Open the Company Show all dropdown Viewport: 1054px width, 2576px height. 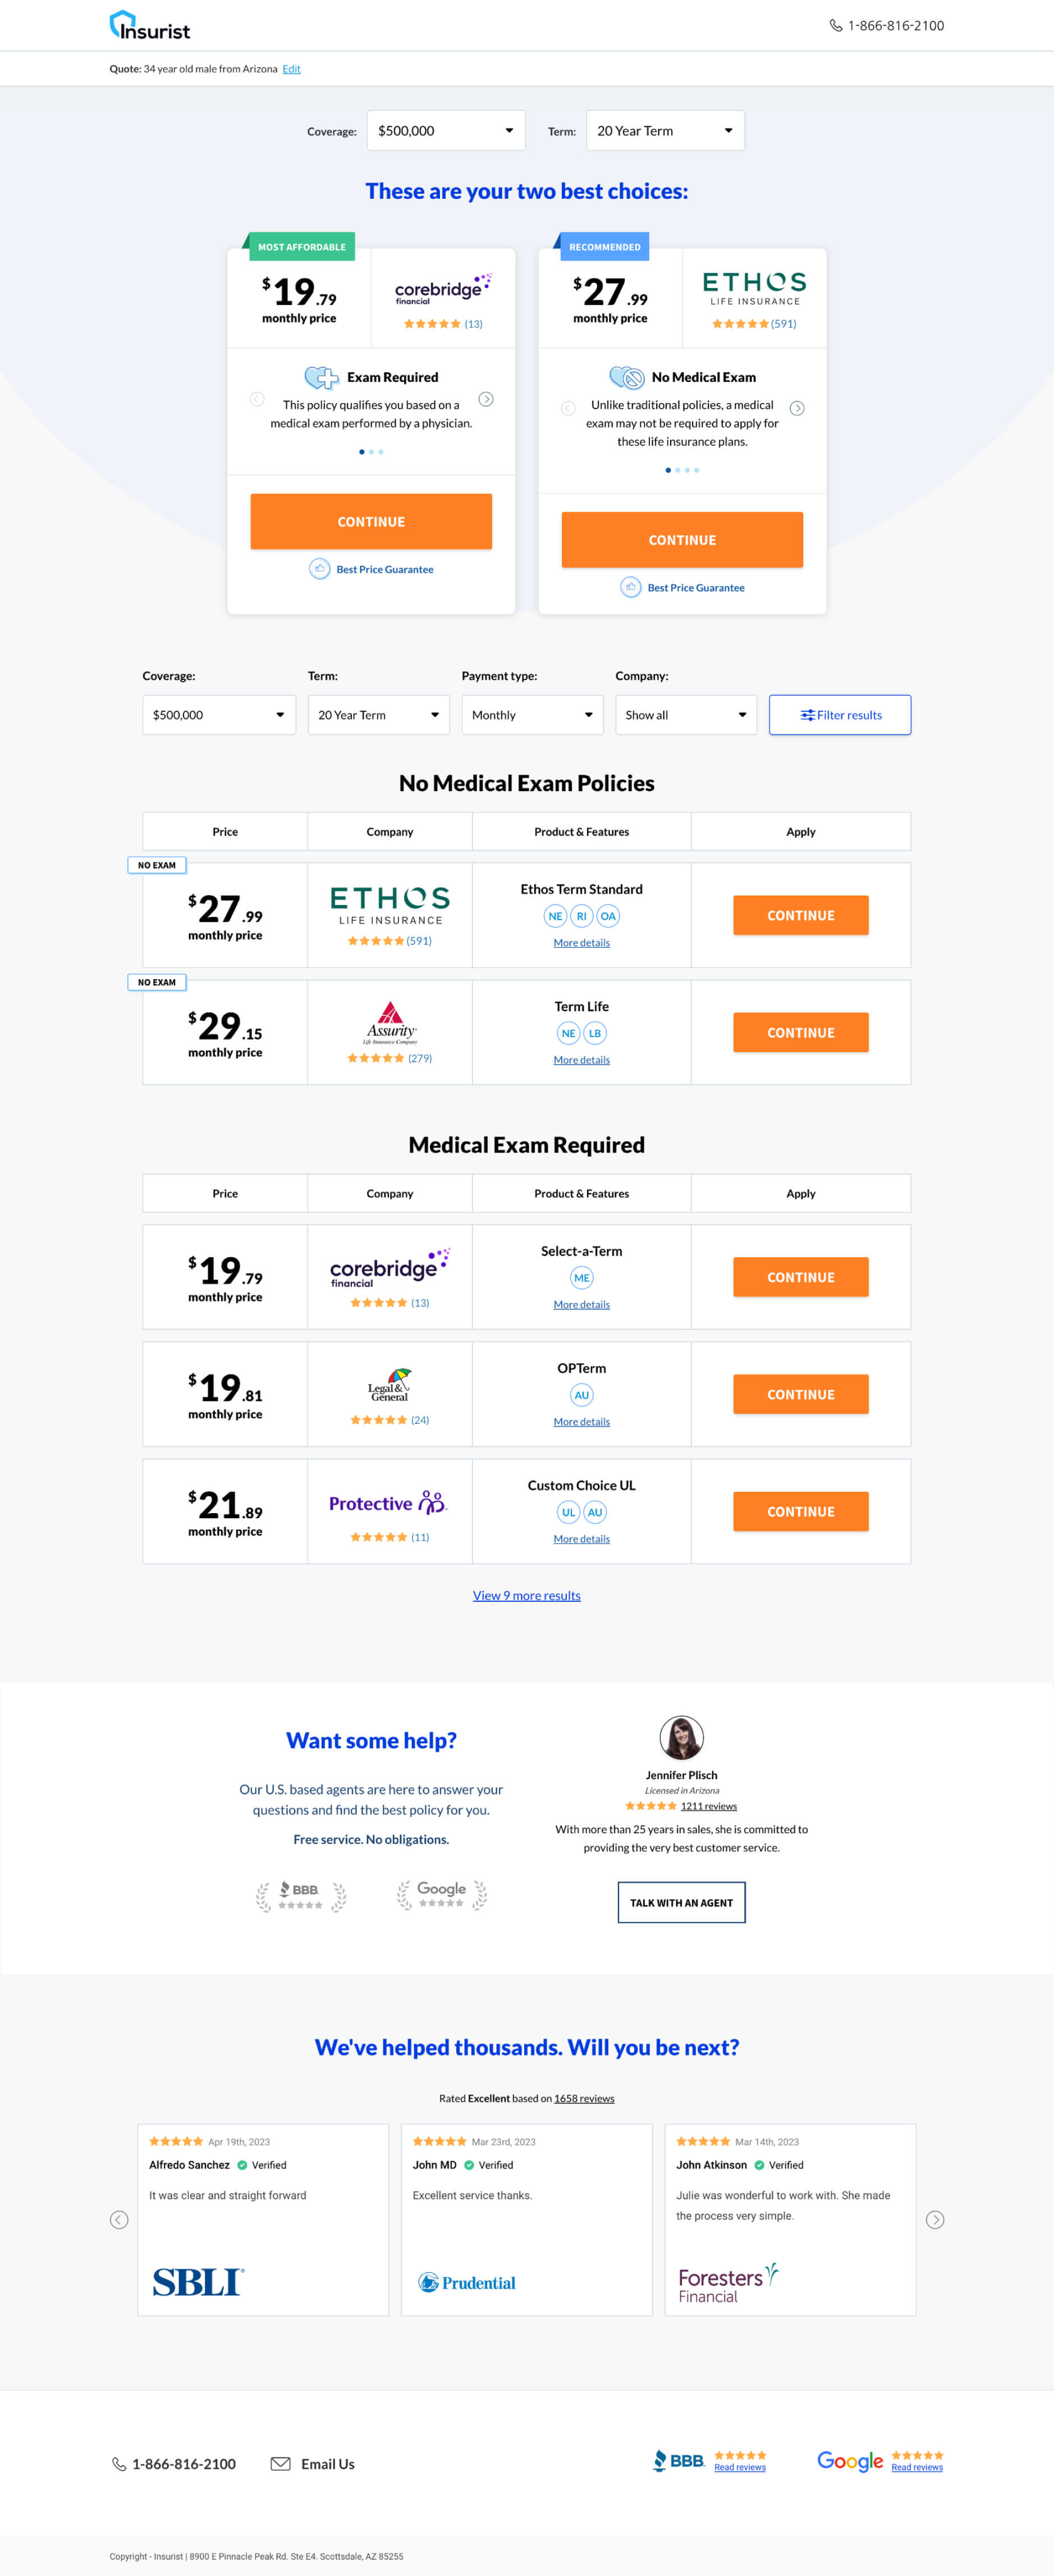pos(686,715)
